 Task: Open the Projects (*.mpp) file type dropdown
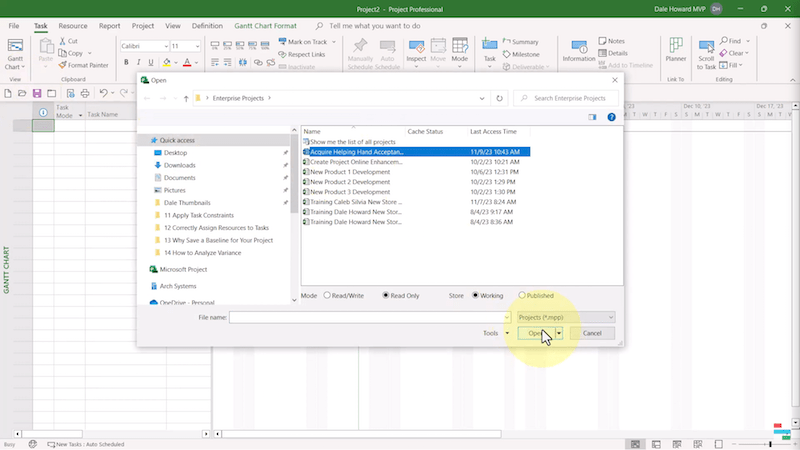click(566, 317)
